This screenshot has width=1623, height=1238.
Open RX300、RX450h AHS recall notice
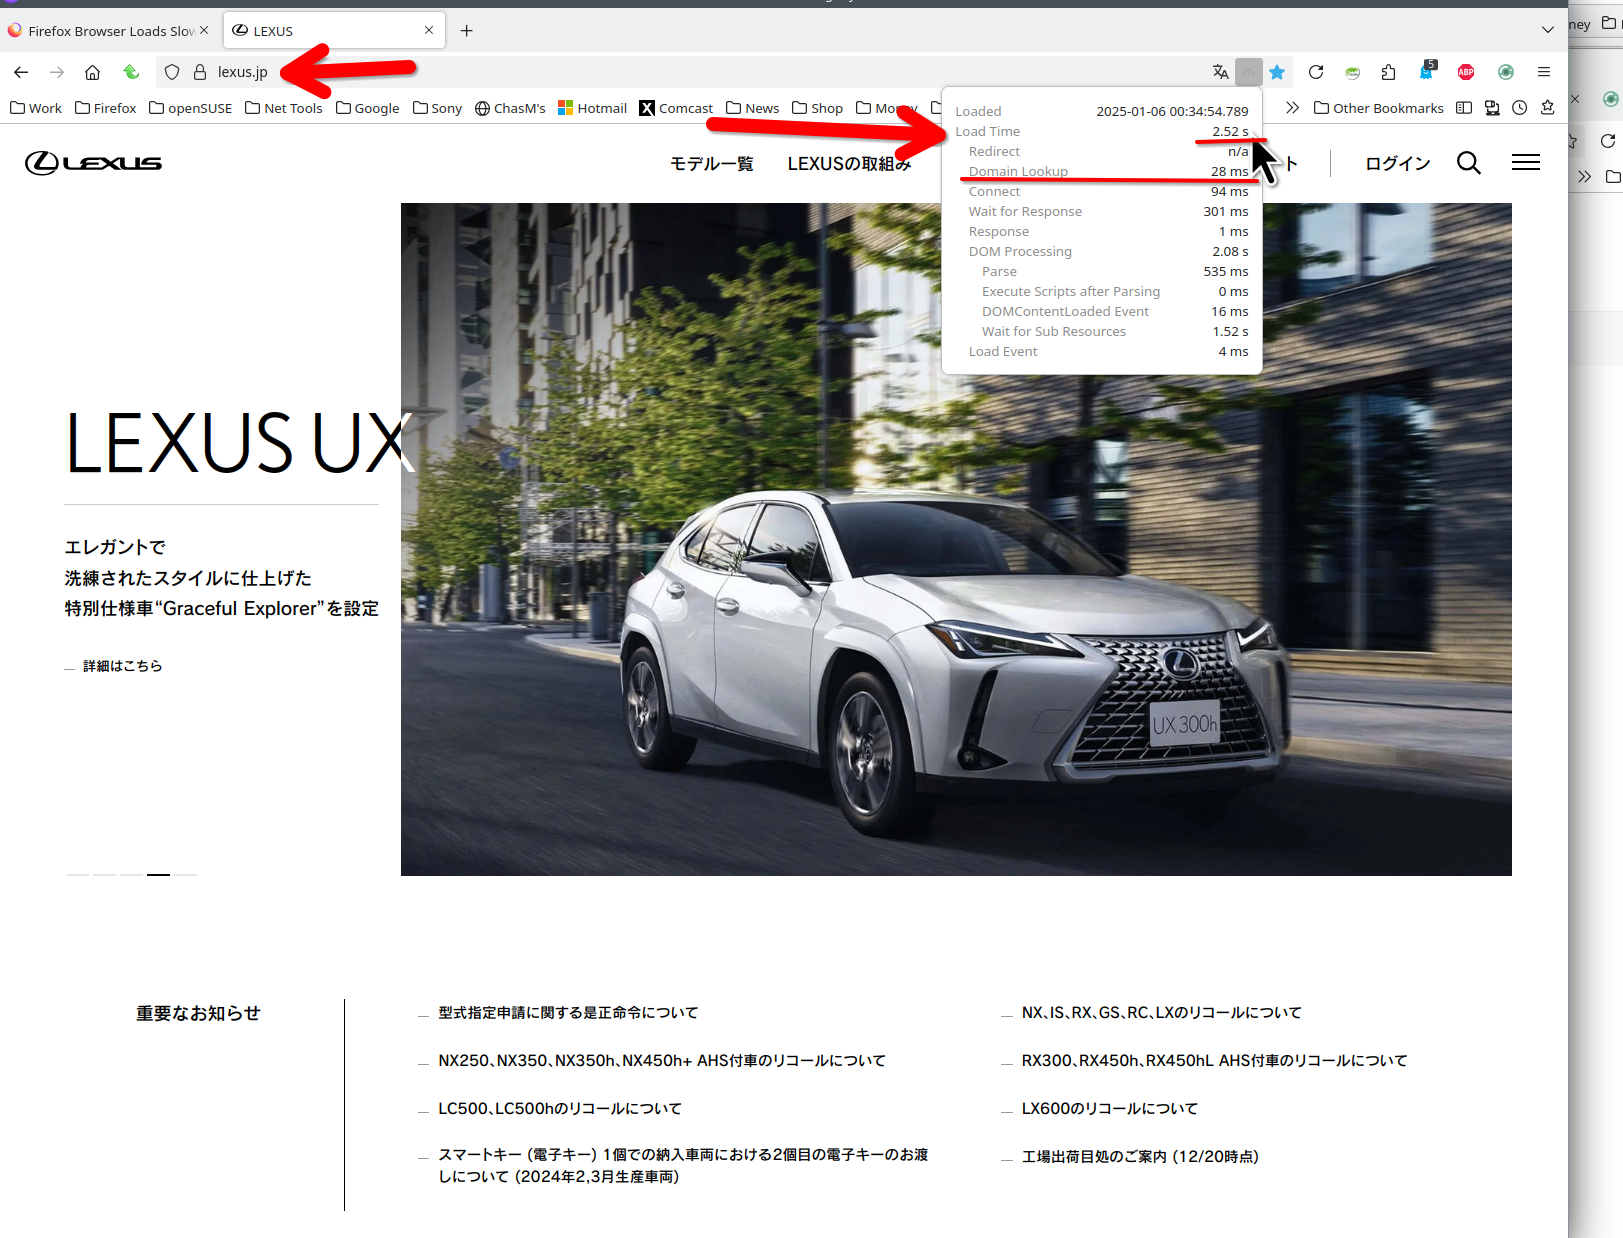tap(1214, 1061)
